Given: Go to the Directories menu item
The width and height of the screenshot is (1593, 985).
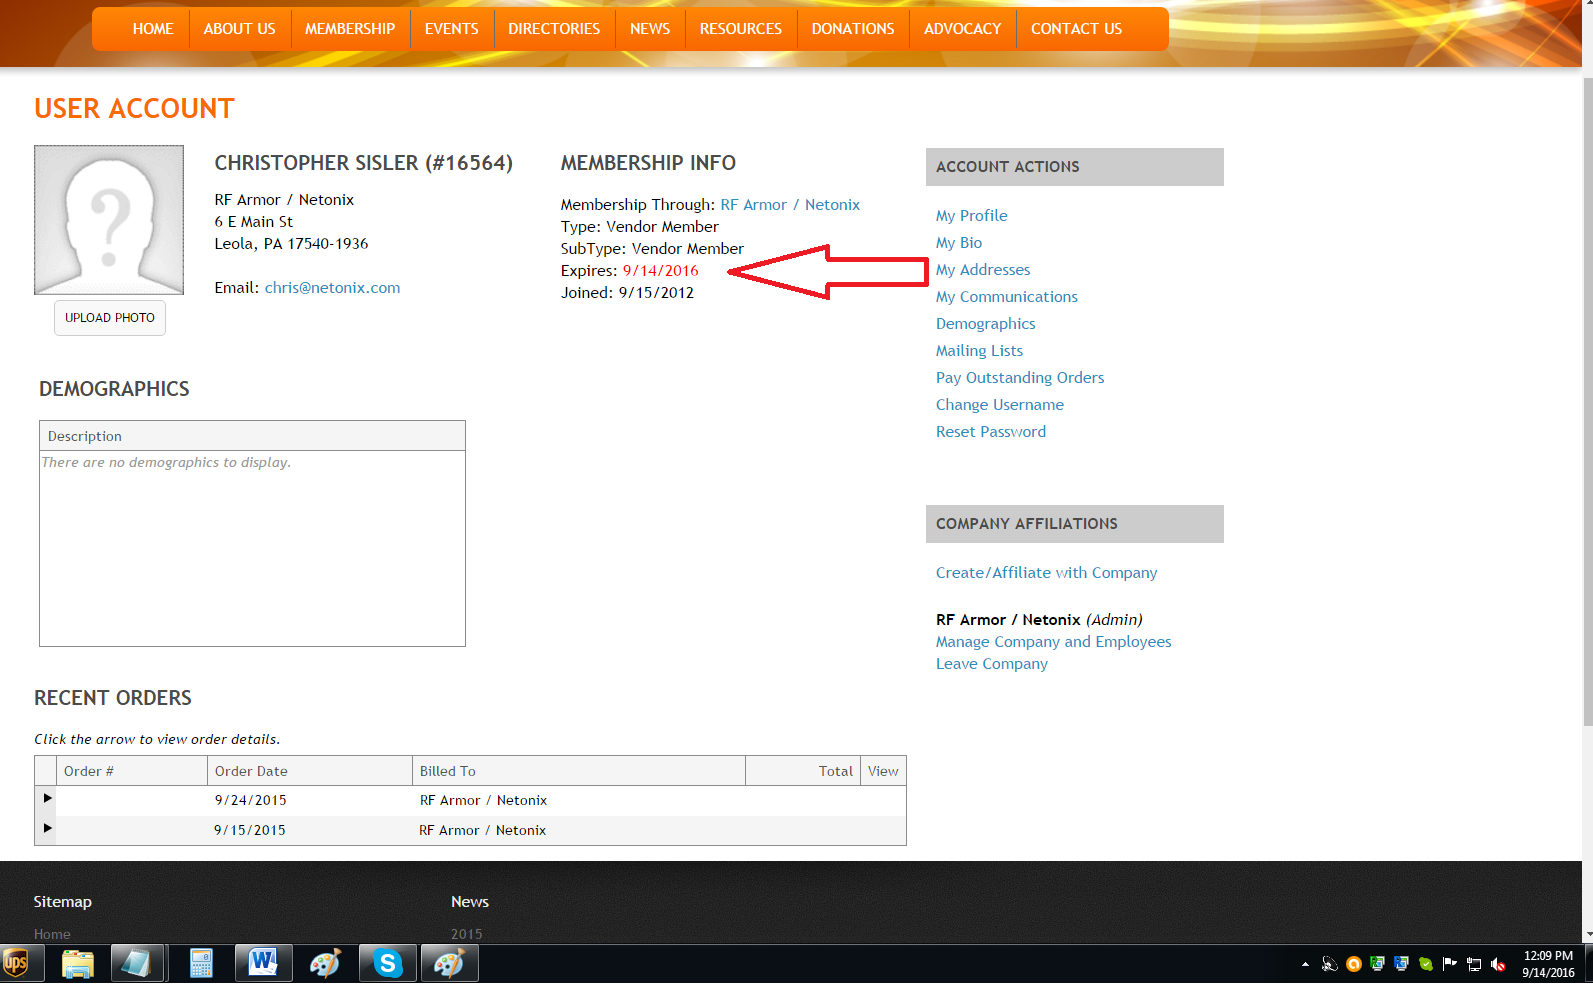Looking at the screenshot, I should [554, 29].
